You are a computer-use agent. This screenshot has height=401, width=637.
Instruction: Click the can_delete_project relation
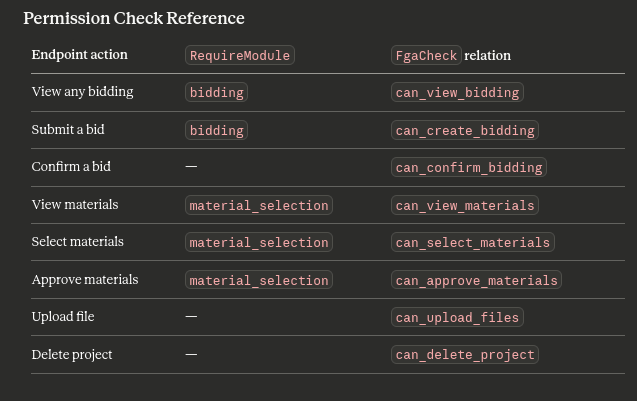(465, 355)
